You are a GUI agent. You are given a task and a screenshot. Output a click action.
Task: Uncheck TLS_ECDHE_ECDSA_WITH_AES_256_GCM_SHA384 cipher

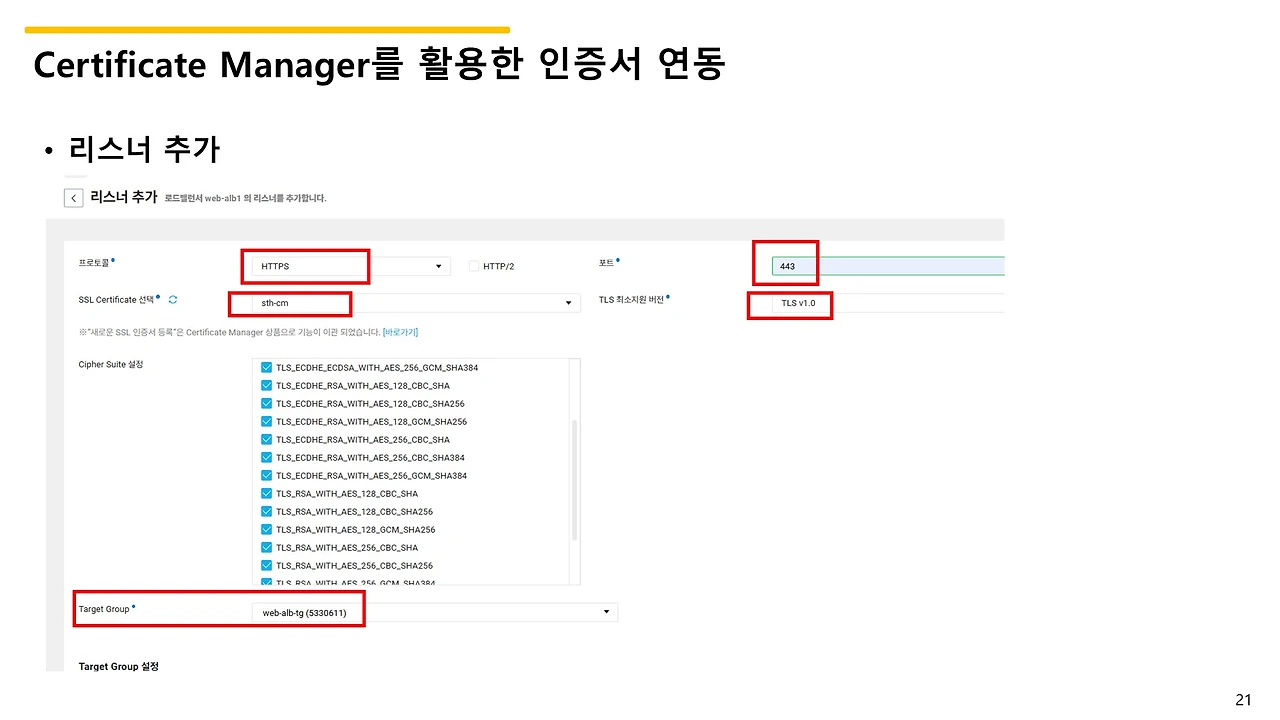pos(266,368)
